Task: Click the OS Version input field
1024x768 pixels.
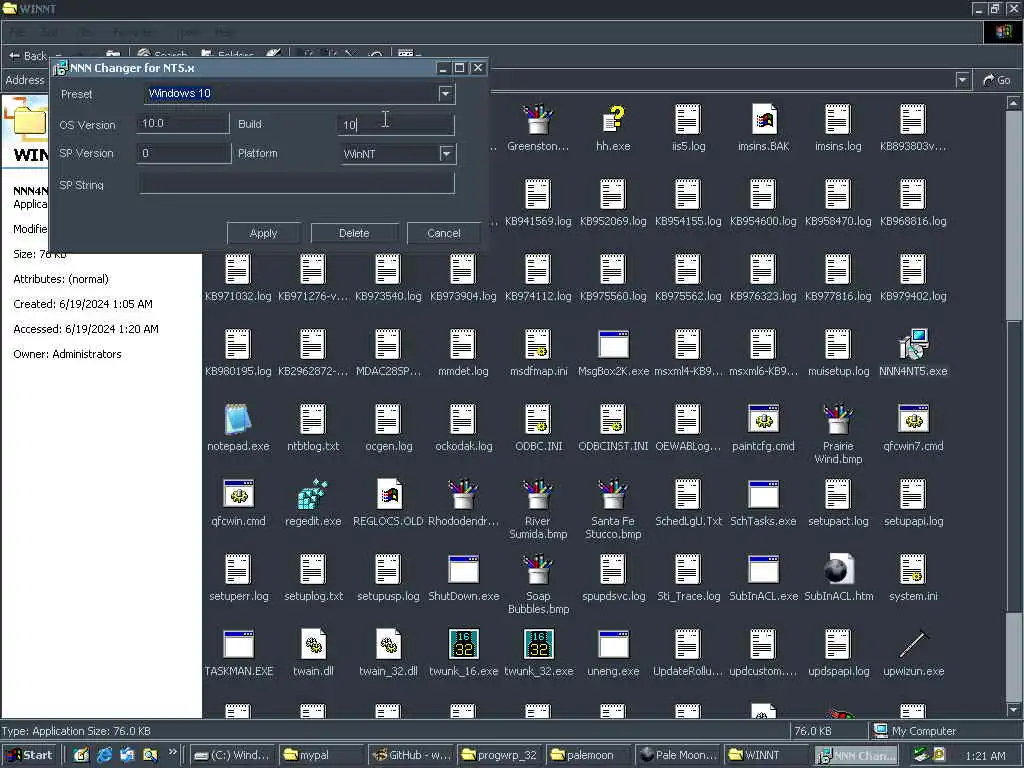Action: coord(183,123)
